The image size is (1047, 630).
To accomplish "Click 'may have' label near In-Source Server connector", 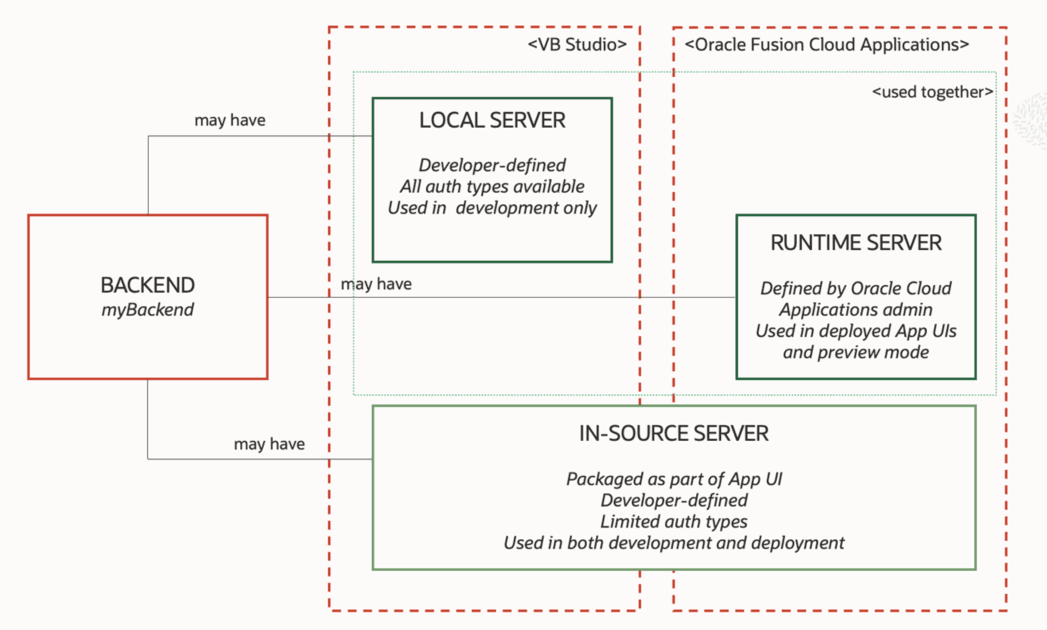I will click(269, 444).
